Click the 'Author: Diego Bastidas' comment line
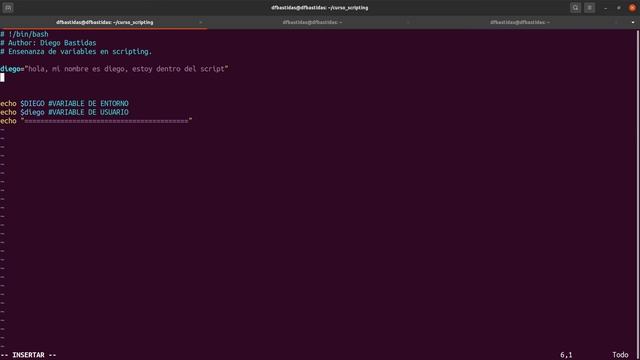The image size is (640, 360). click(48, 43)
